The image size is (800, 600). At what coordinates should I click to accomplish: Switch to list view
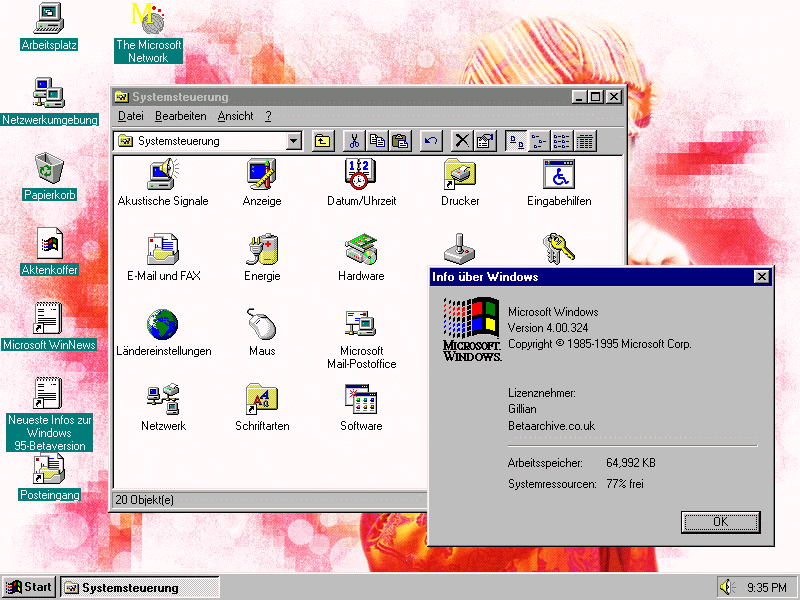pos(562,141)
